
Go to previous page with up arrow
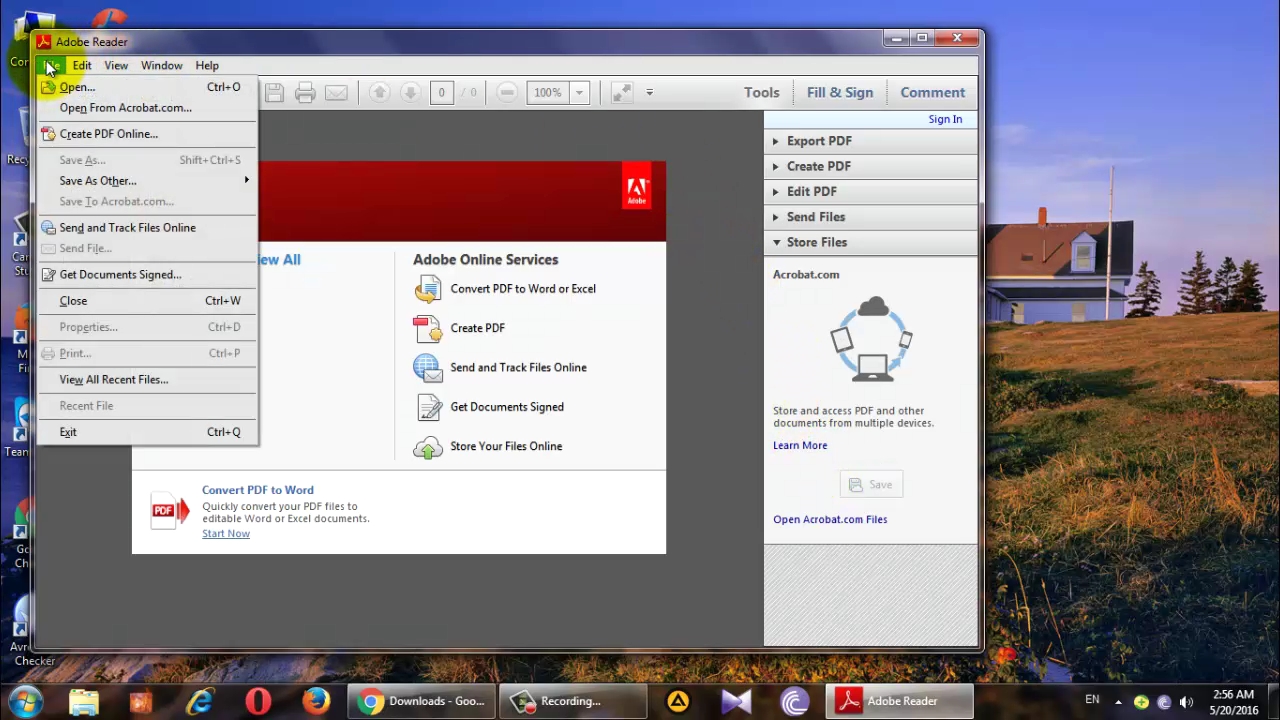[379, 93]
